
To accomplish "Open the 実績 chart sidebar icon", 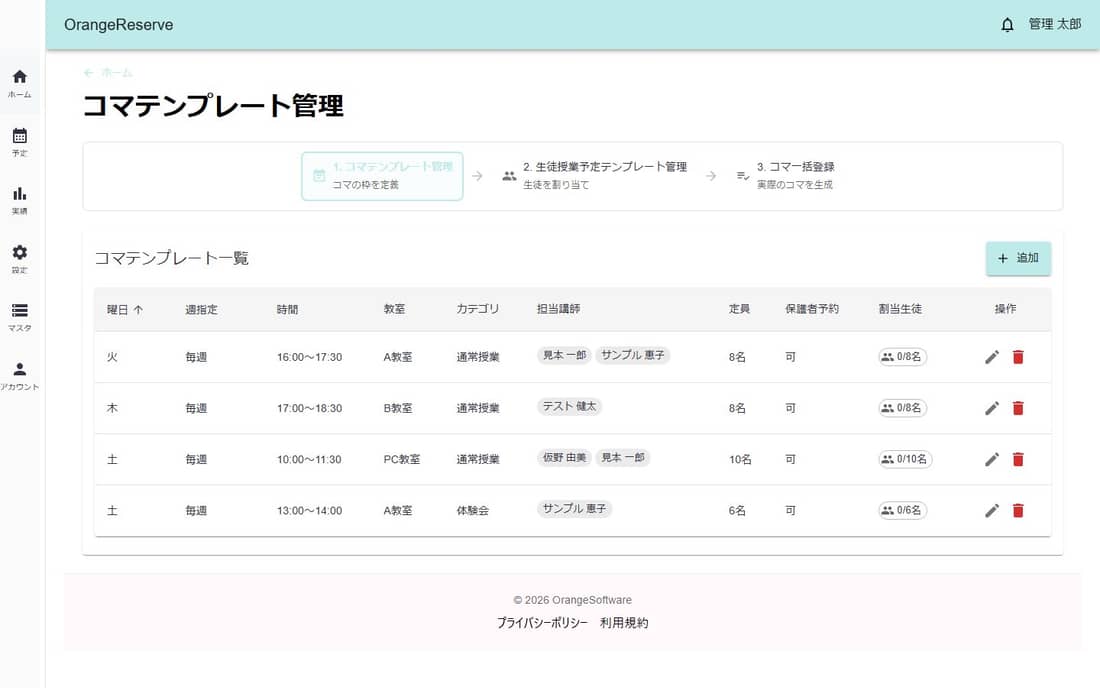I will 20,199.
